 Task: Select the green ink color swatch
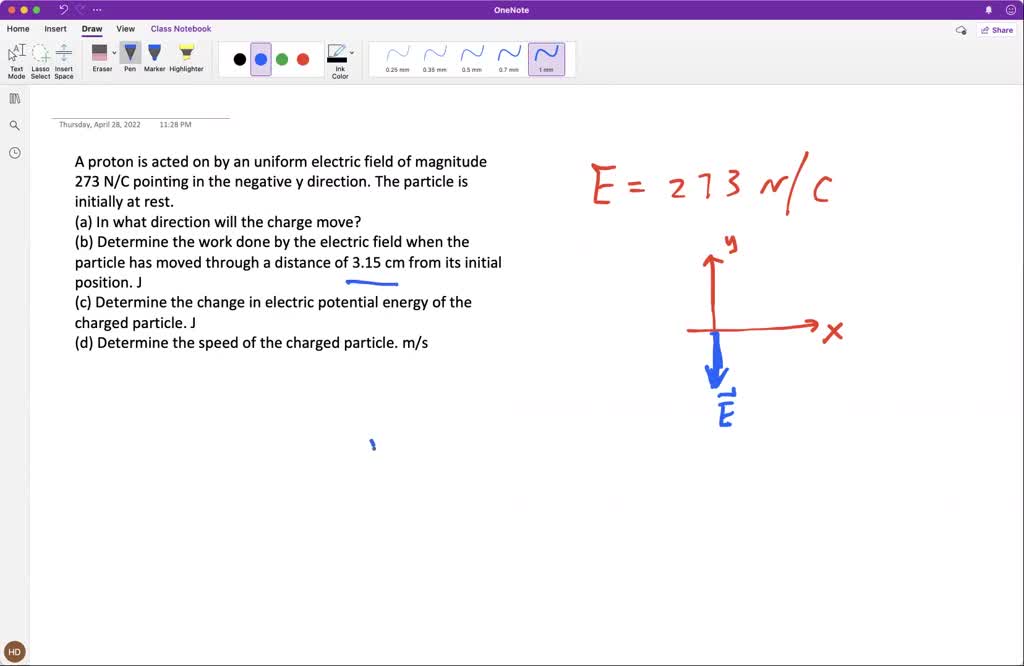click(281, 58)
